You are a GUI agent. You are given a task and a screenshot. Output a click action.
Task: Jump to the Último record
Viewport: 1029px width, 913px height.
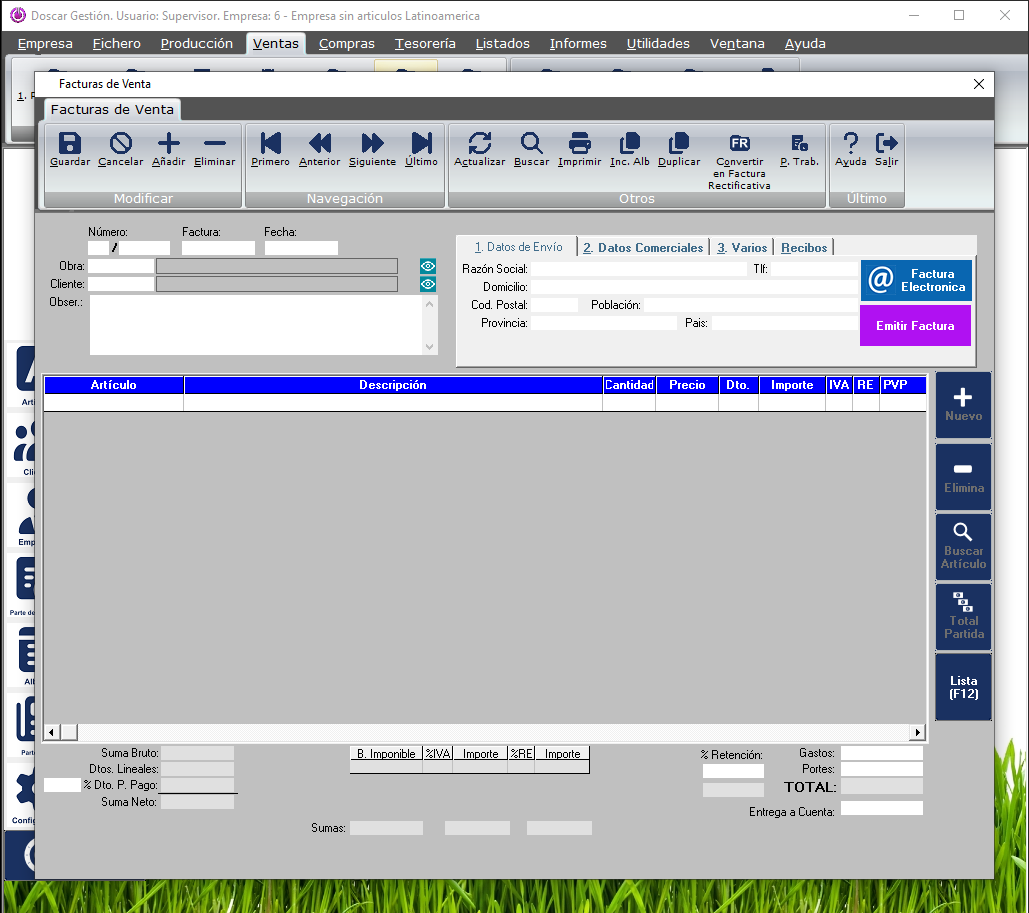pos(421,144)
